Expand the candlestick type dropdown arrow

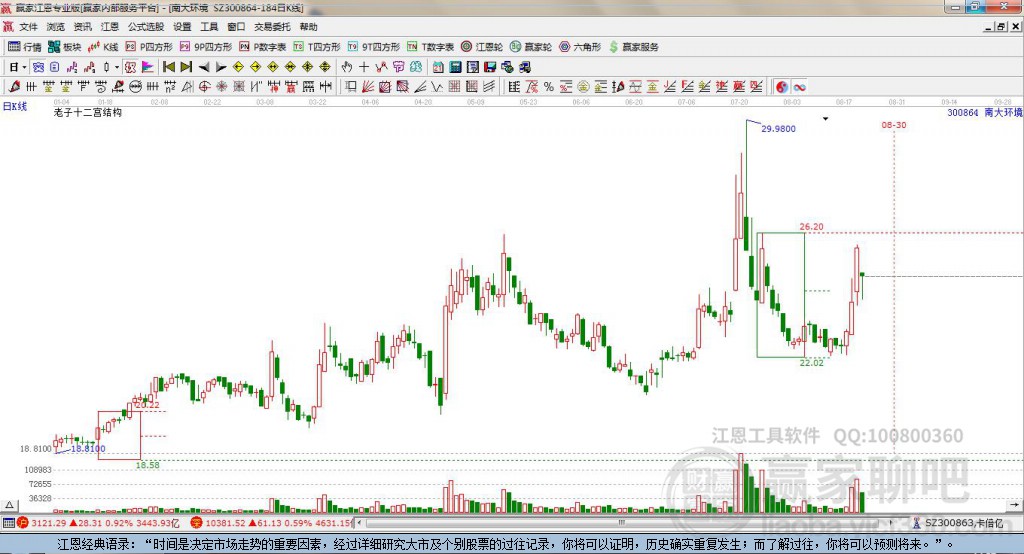pyautogui.click(x=117, y=67)
